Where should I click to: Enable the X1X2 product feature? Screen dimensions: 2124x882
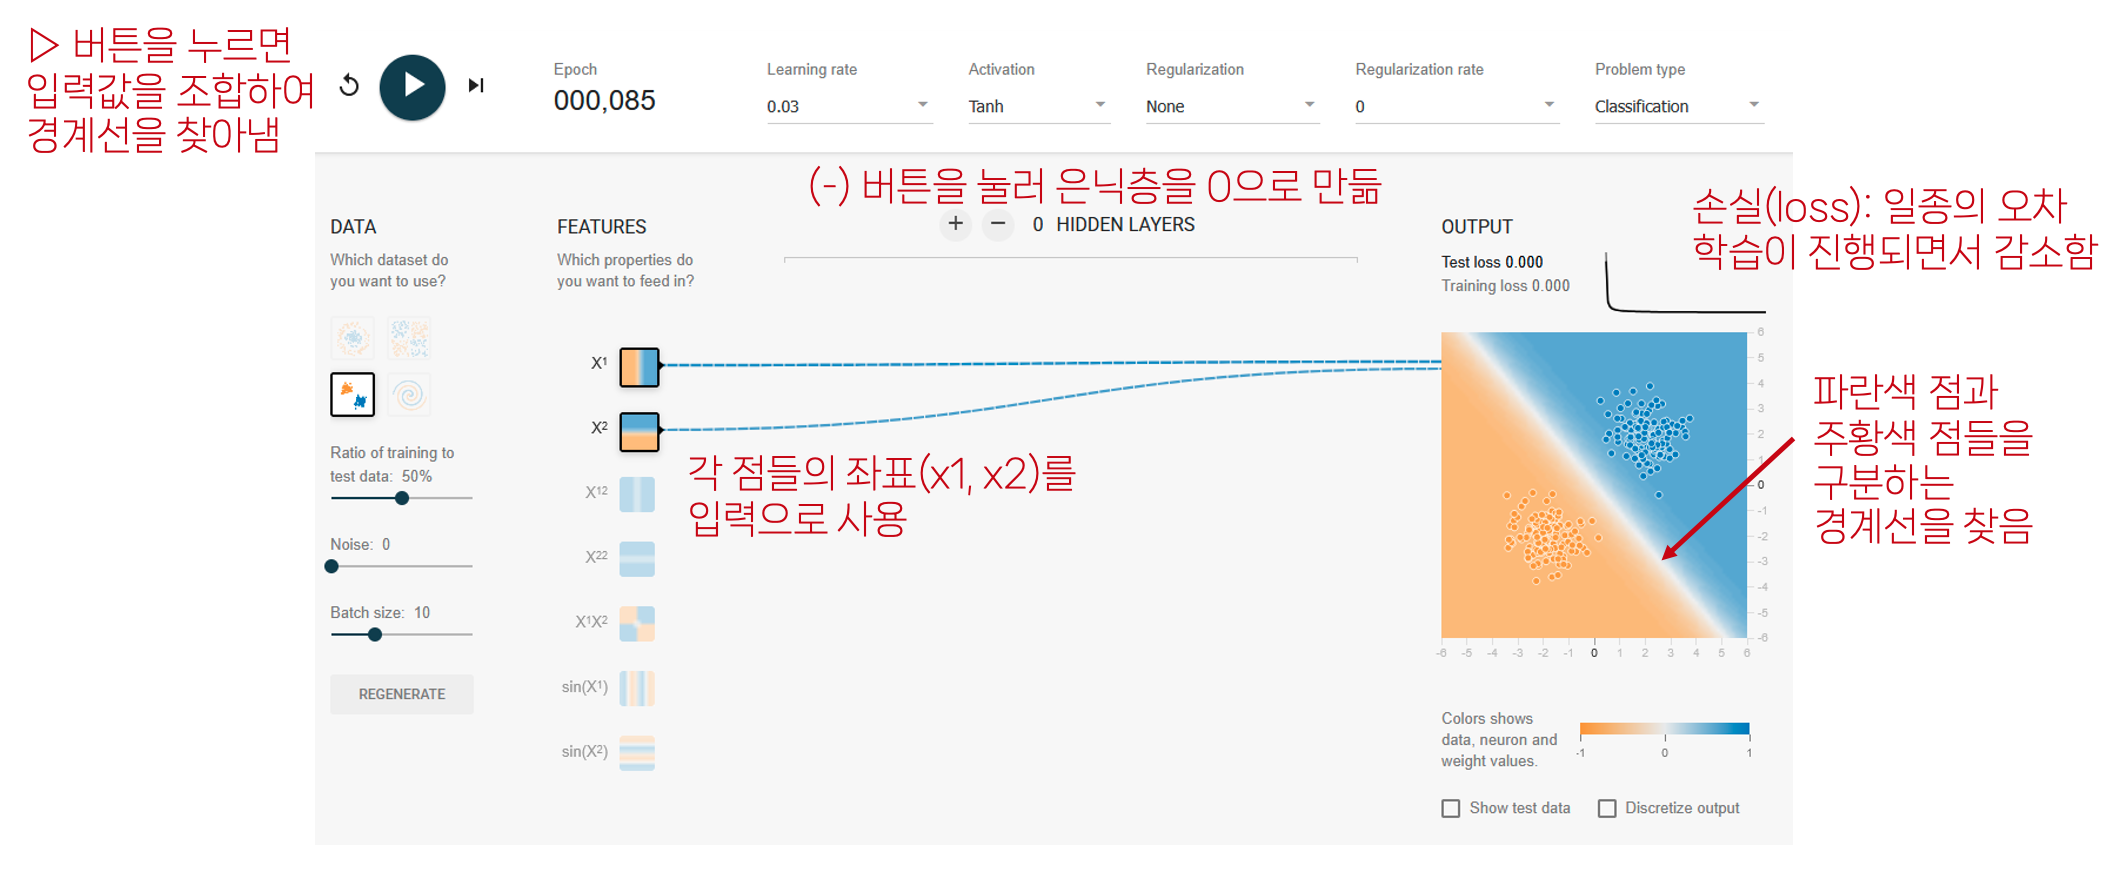click(637, 624)
